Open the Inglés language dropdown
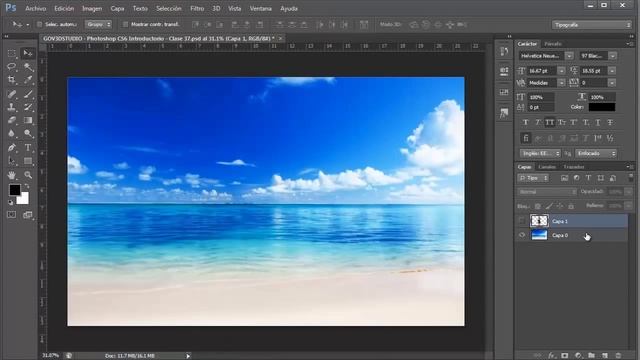The height and width of the screenshot is (360, 640). [540, 153]
